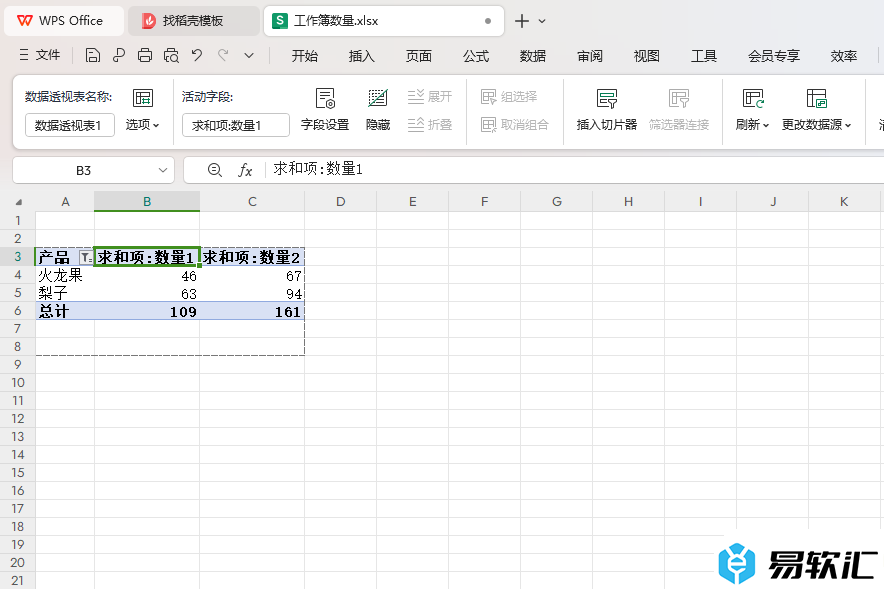Select row 10 header
884x589 pixels.
[18, 383]
